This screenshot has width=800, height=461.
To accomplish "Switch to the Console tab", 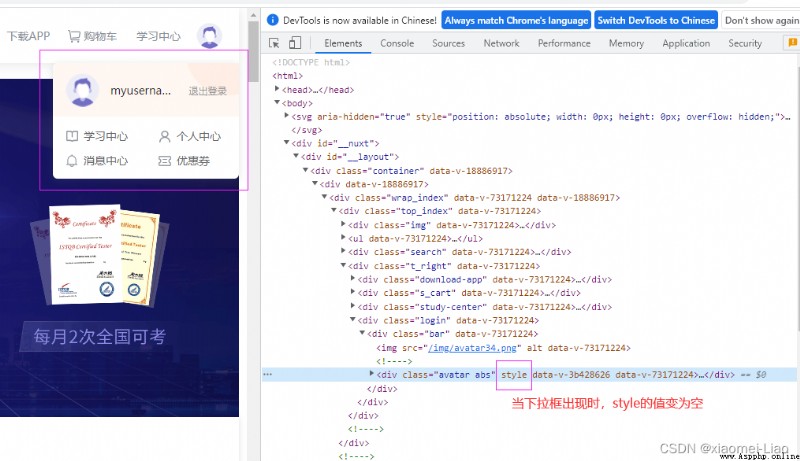I will click(397, 43).
